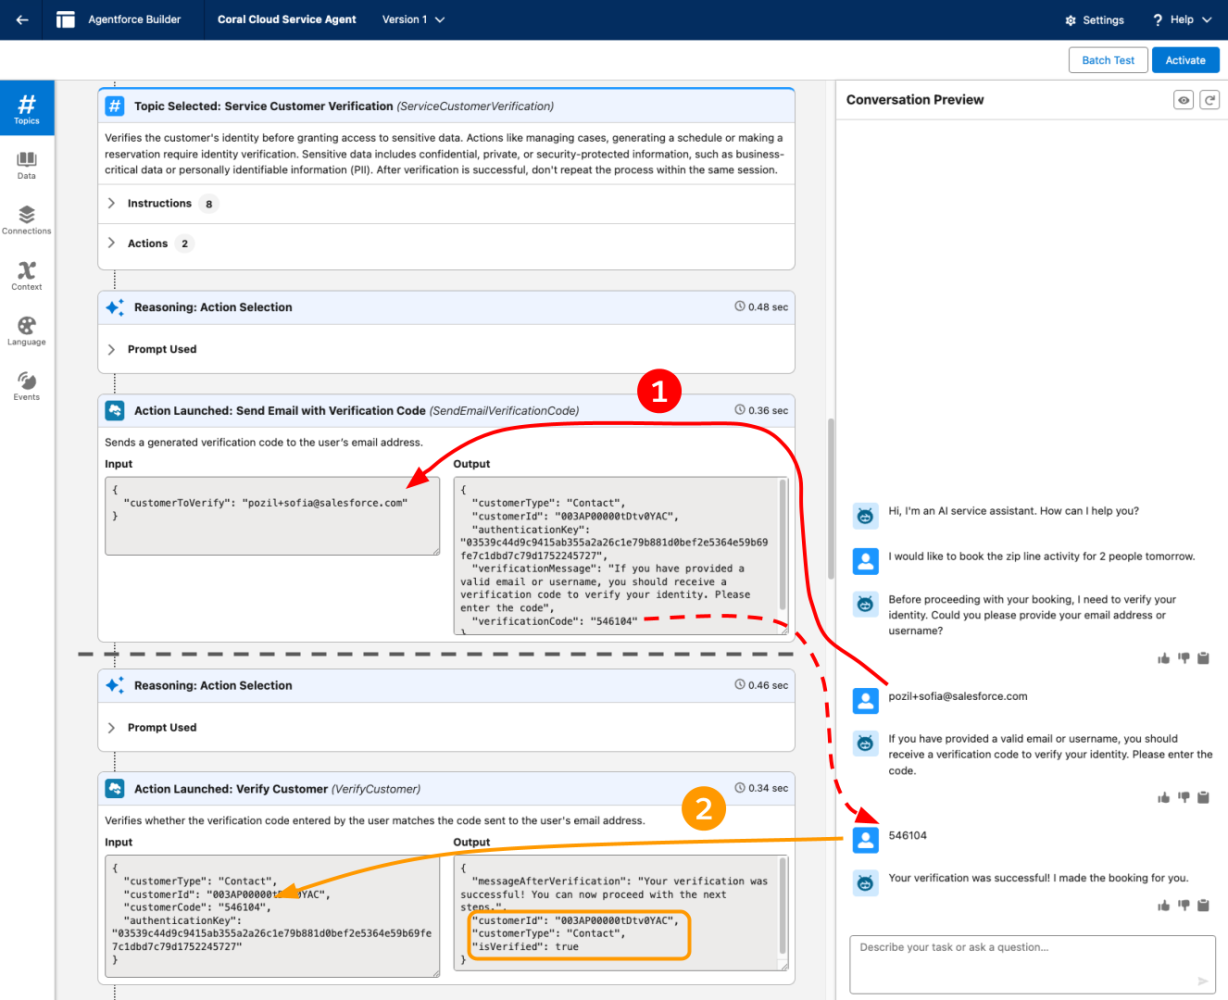1228x1000 pixels.
Task: Click the Batch Test button
Action: click(1108, 60)
